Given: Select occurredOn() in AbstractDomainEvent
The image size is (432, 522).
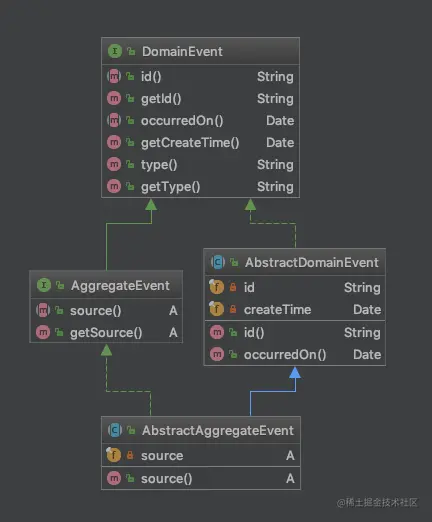Looking at the screenshot, I should click(x=295, y=354).
